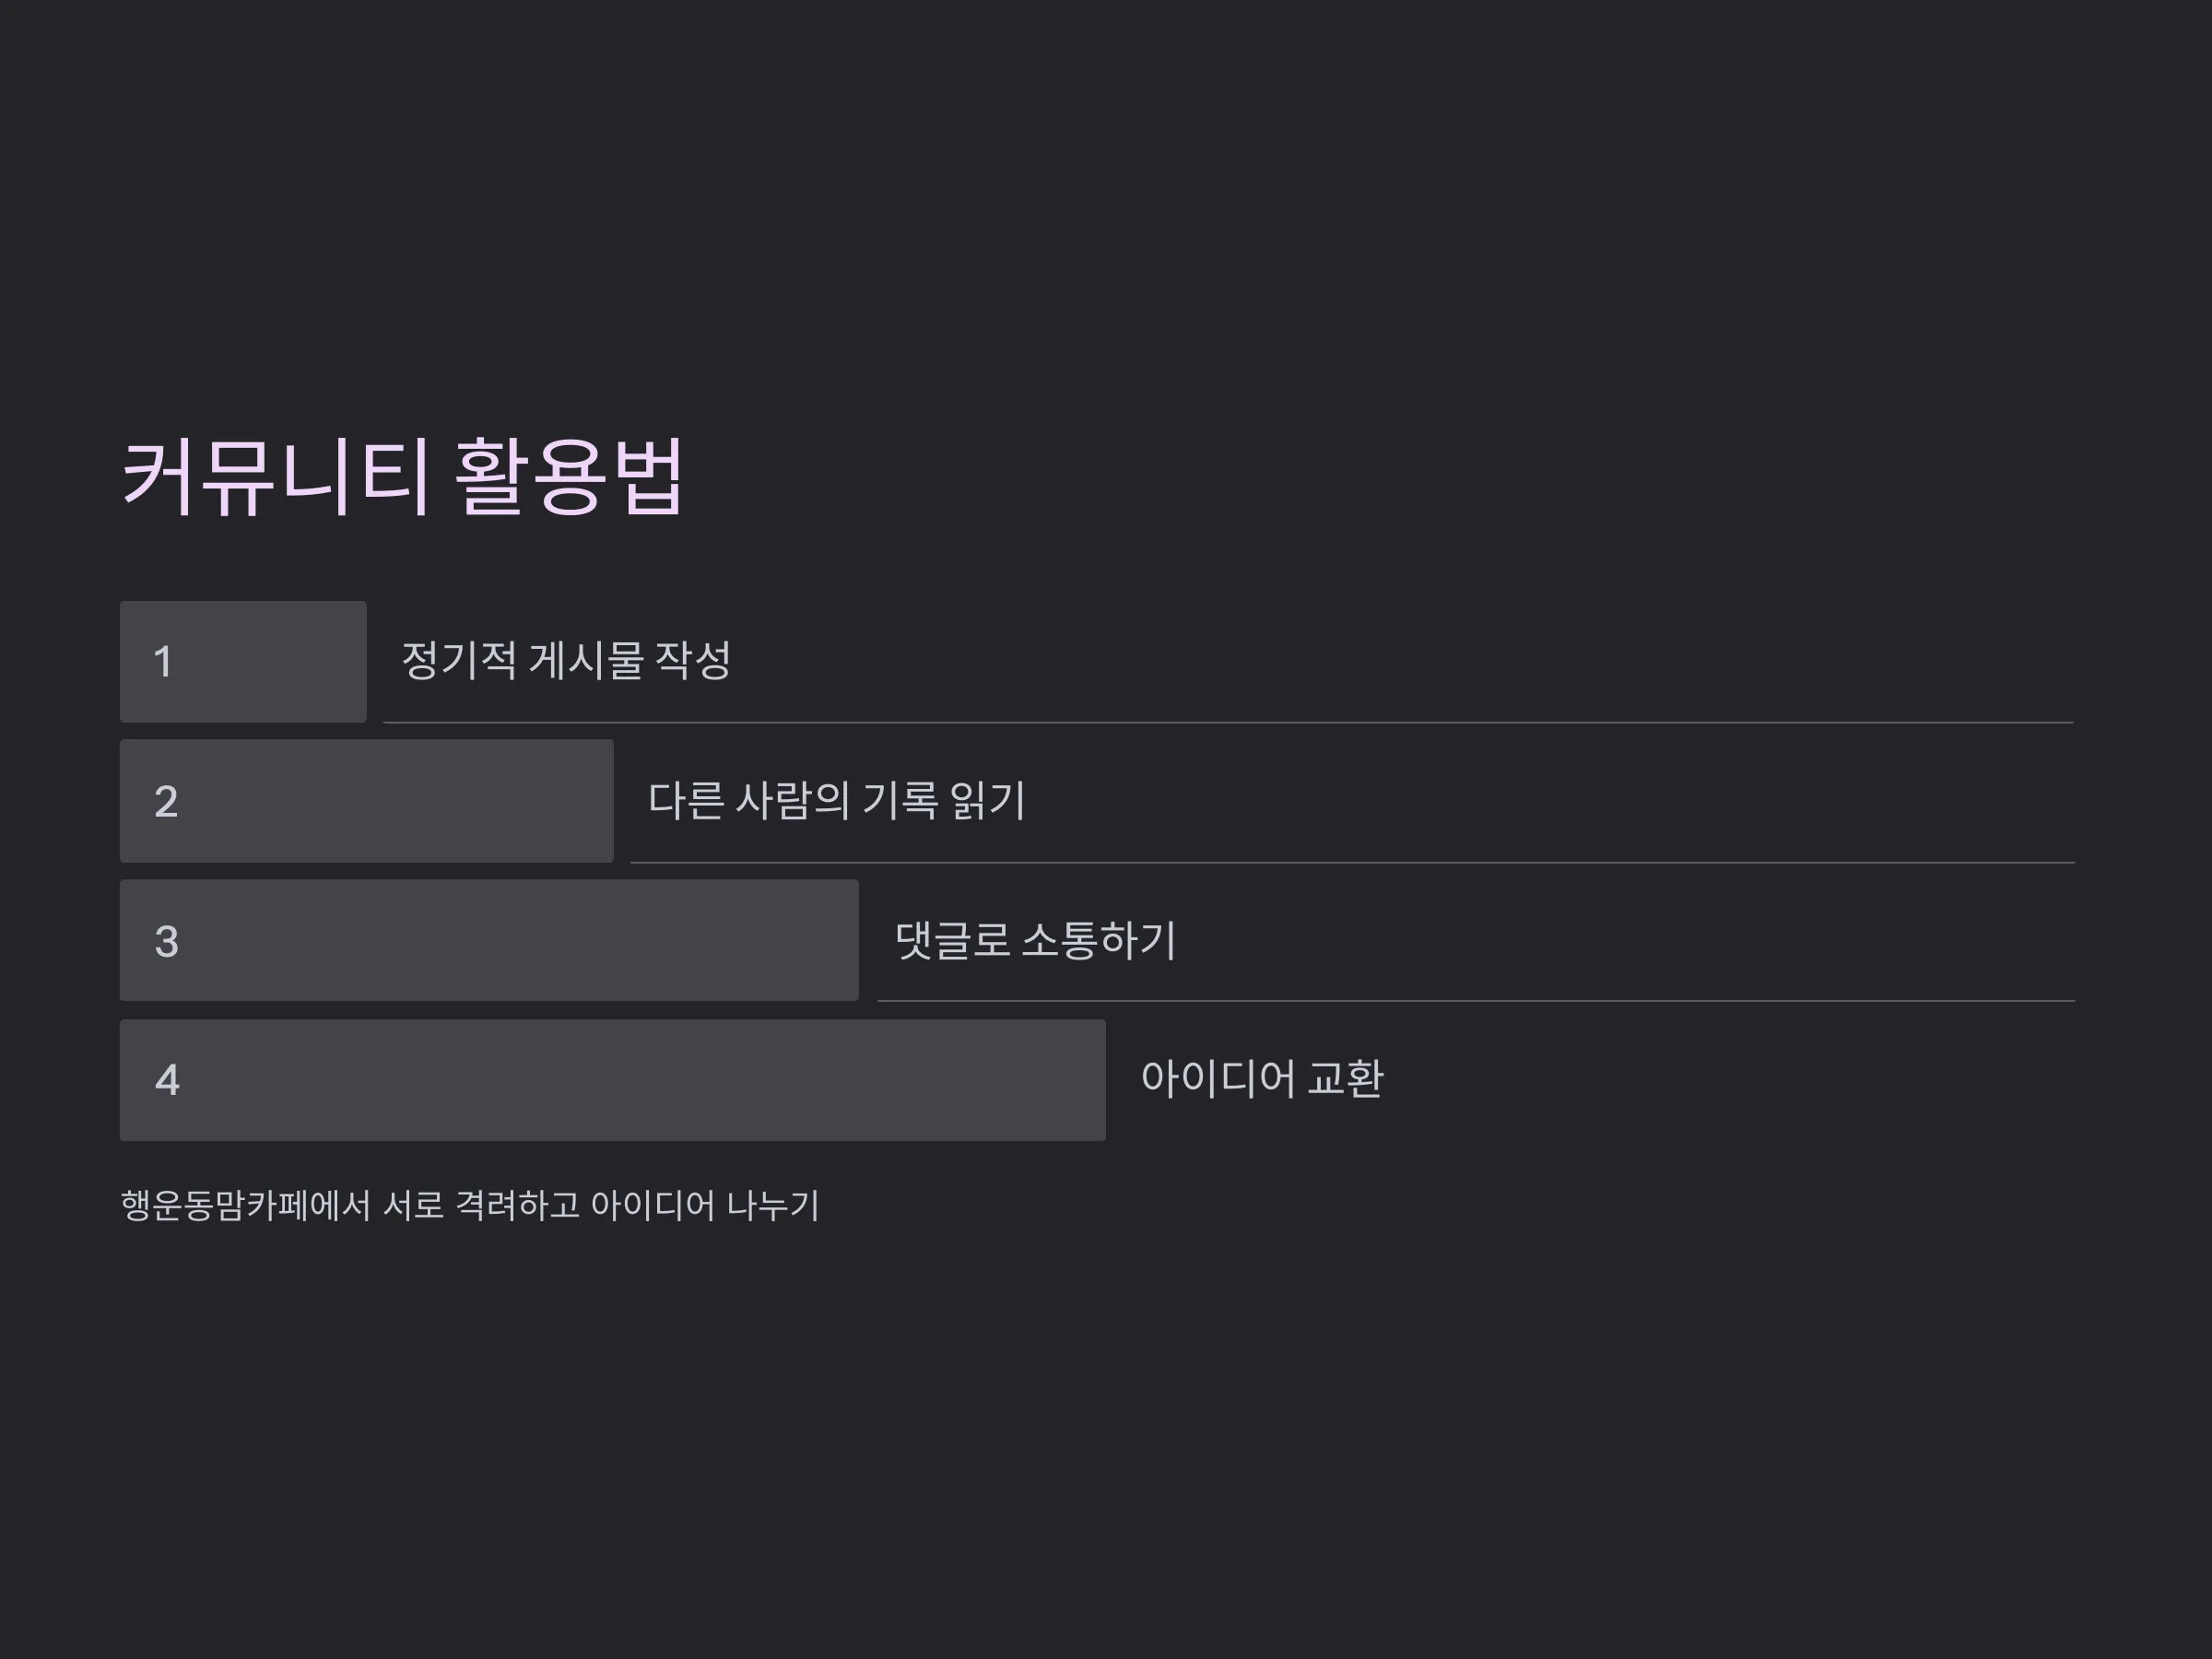Click the word 교환 in the fourth item
Image resolution: width=2212 pixels, height=1659 pixels.
tap(1345, 1079)
